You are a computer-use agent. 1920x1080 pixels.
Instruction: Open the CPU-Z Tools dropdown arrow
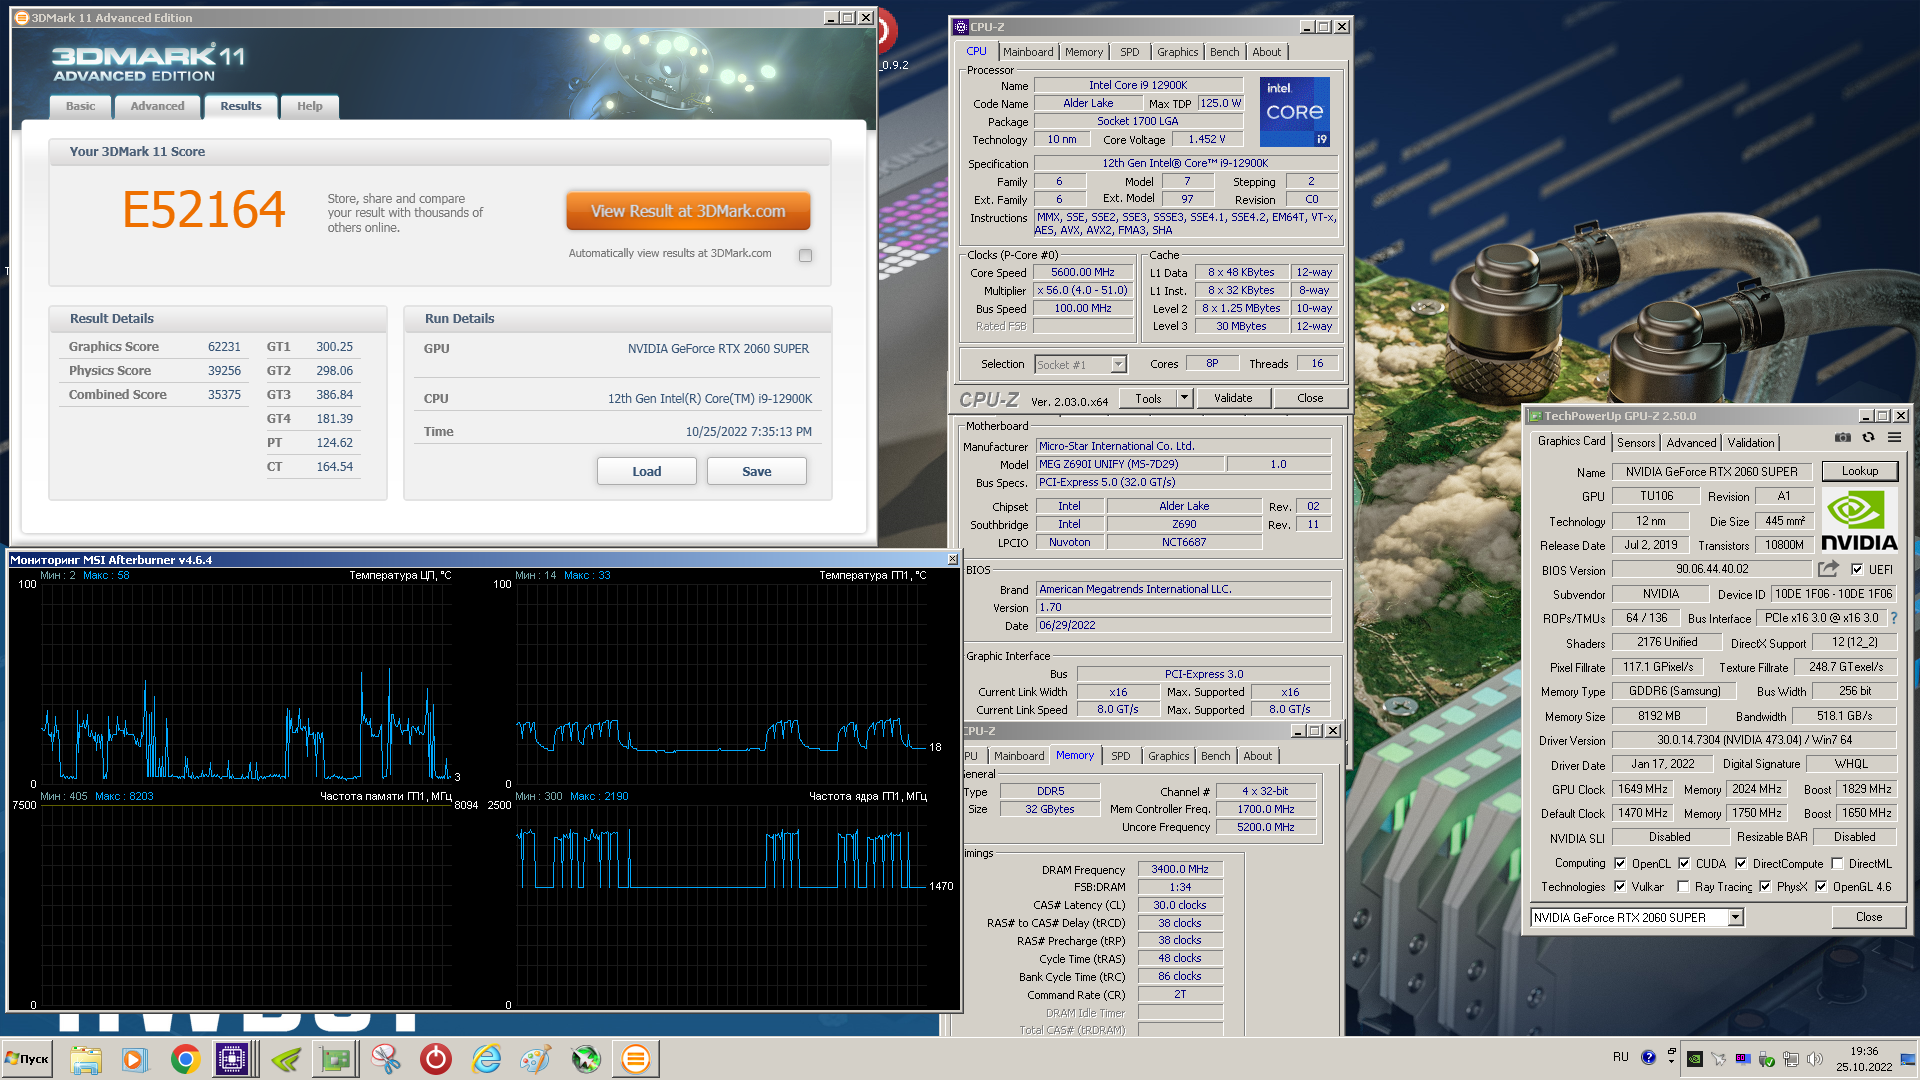pyautogui.click(x=1185, y=398)
